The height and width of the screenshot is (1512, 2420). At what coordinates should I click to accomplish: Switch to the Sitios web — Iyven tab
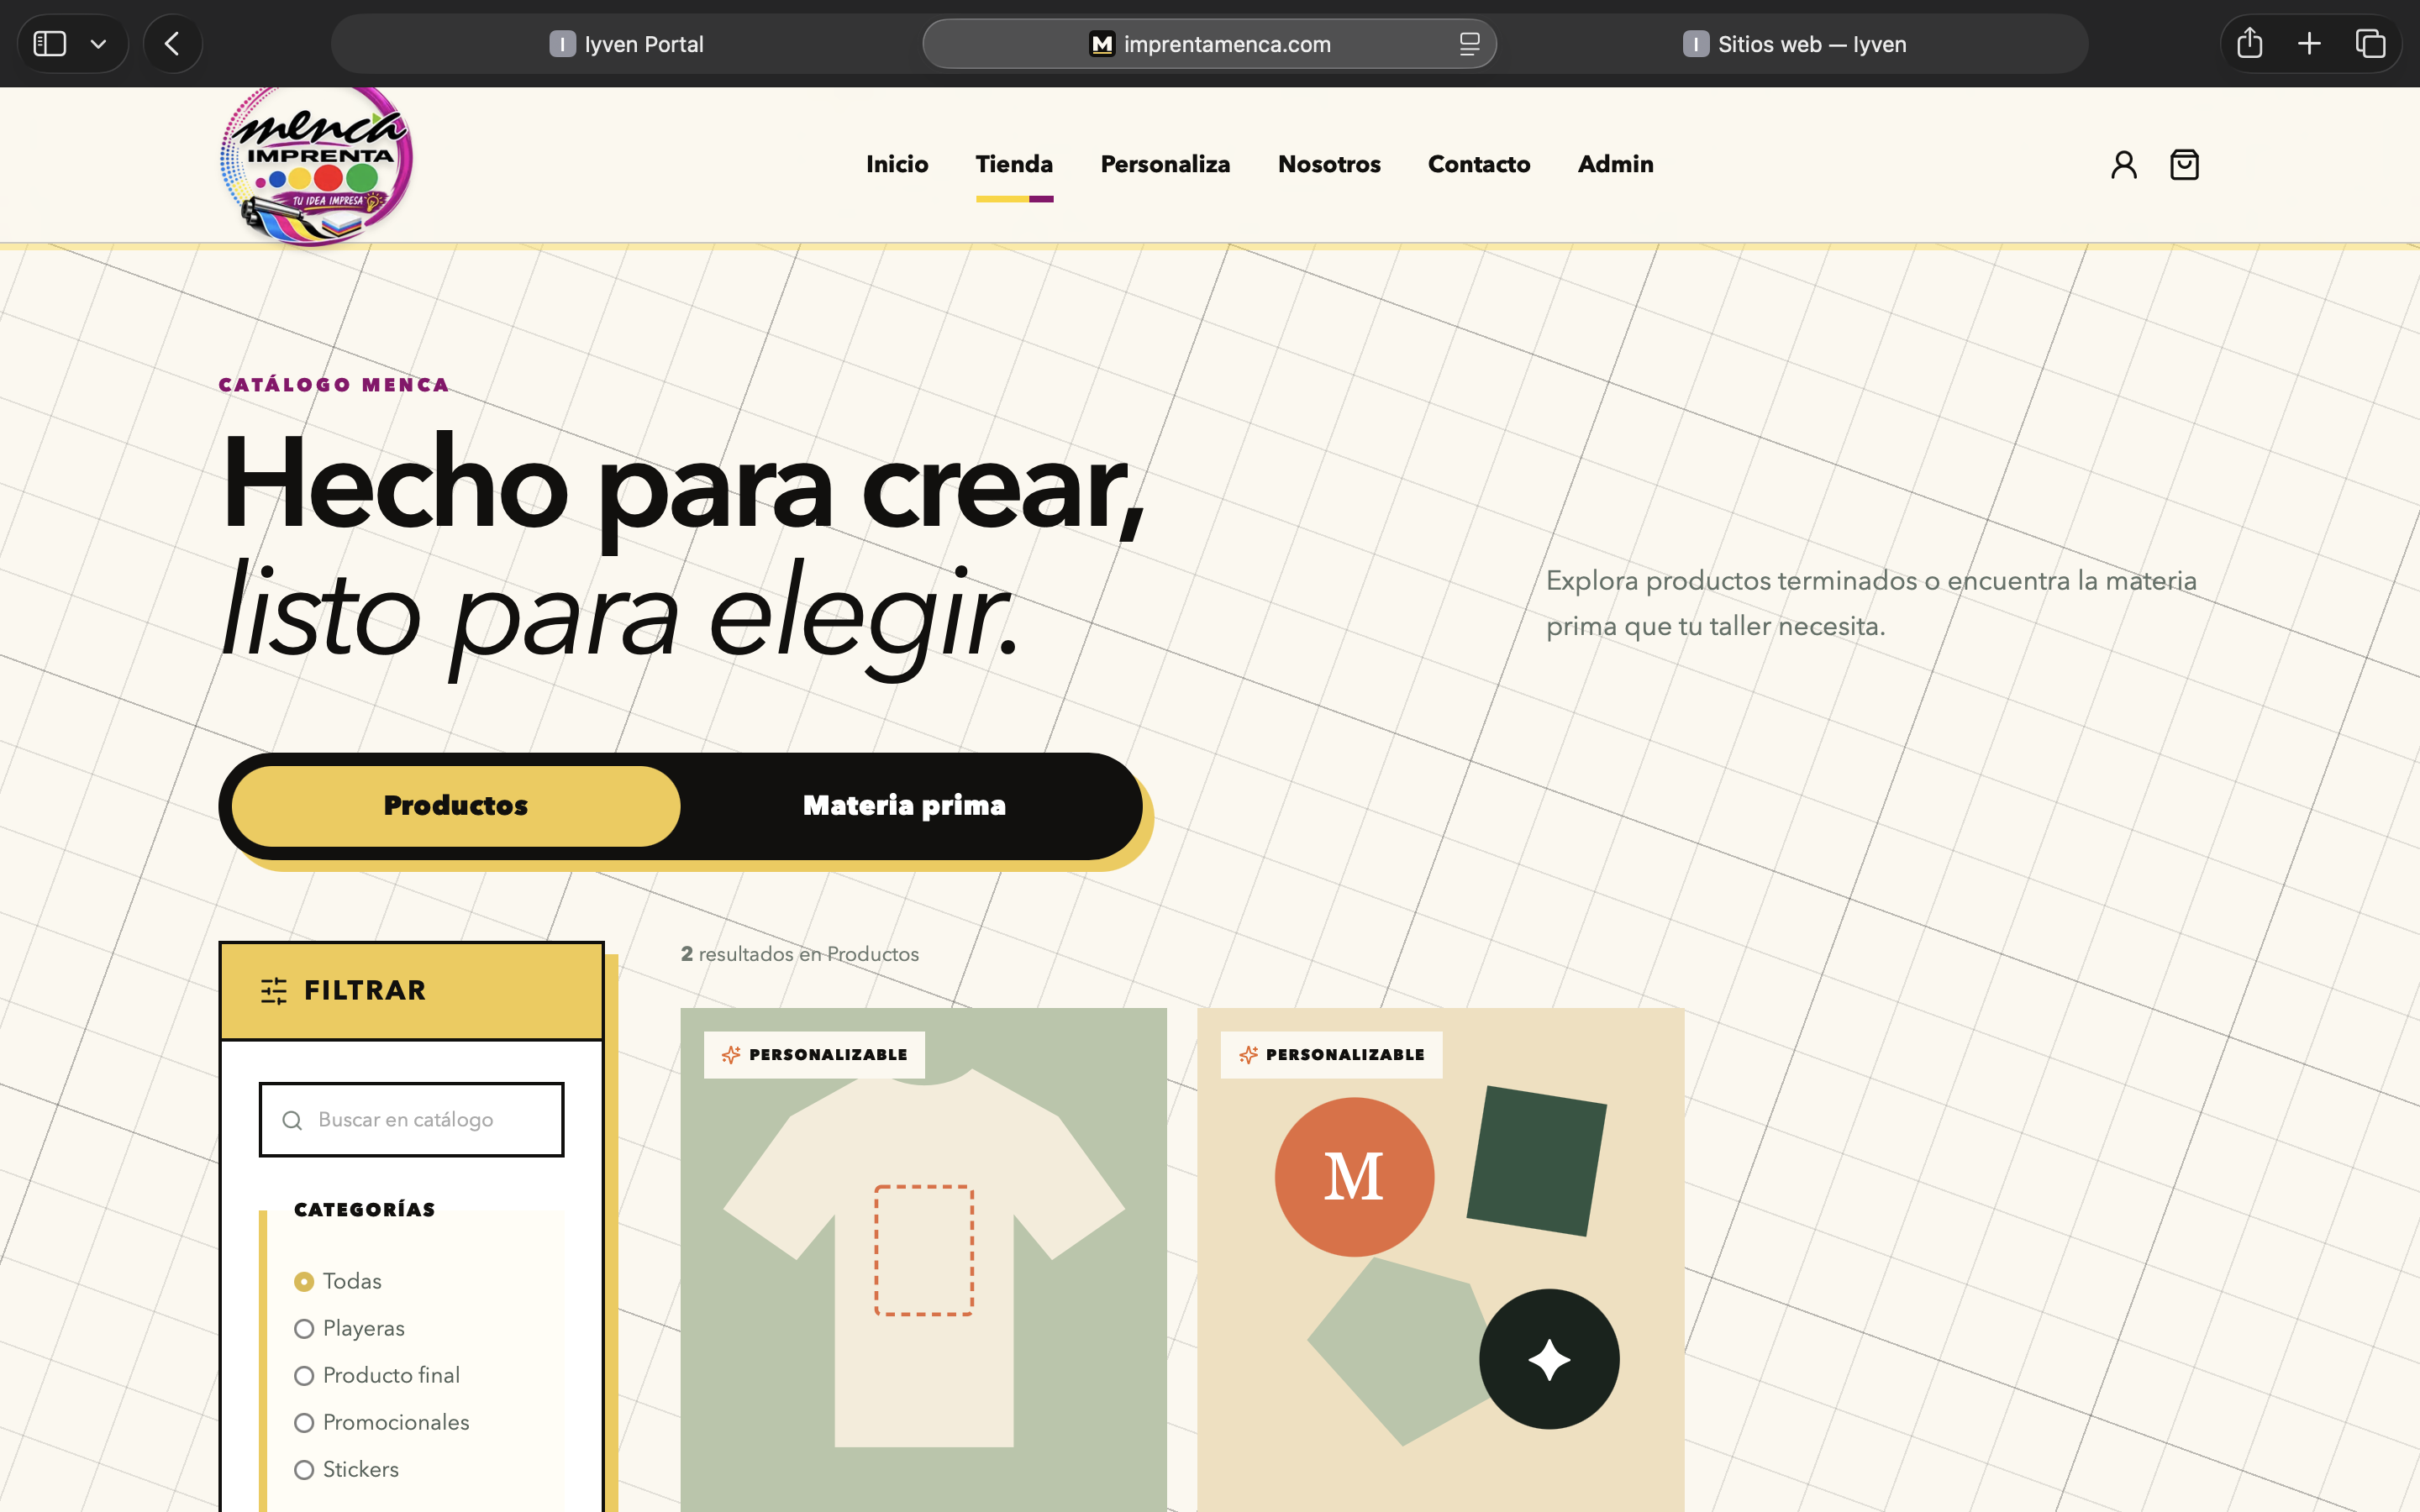1794,44
